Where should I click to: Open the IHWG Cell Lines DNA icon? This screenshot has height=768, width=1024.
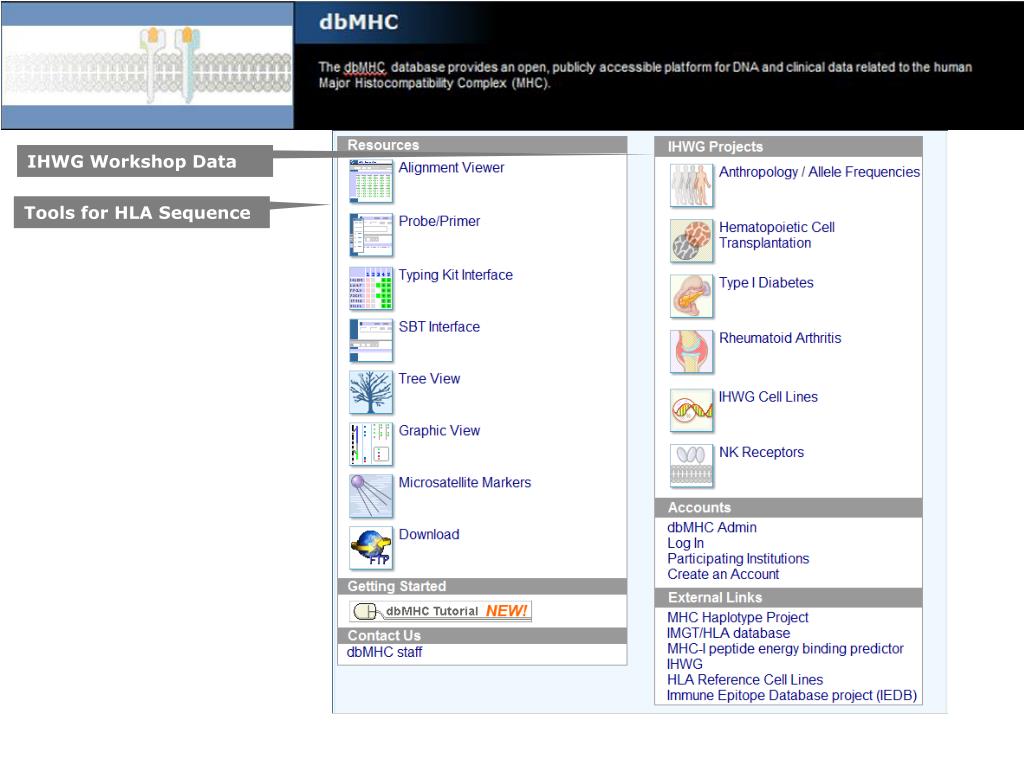tap(692, 410)
